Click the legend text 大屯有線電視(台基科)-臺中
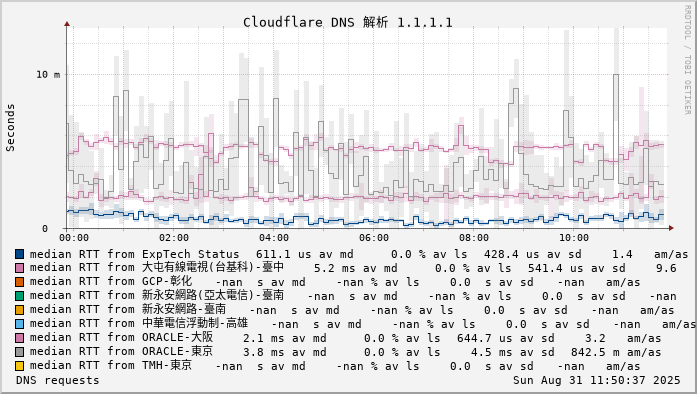Screen dimensions: 697x394 (213, 267)
